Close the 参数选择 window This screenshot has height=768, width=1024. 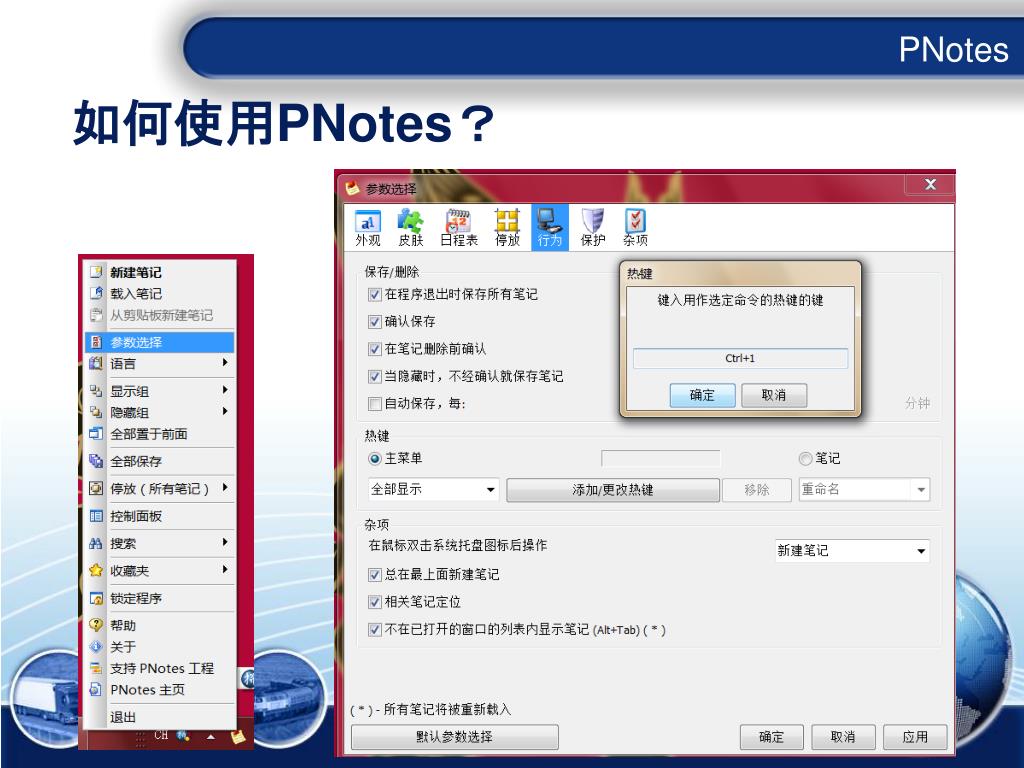pos(930,185)
